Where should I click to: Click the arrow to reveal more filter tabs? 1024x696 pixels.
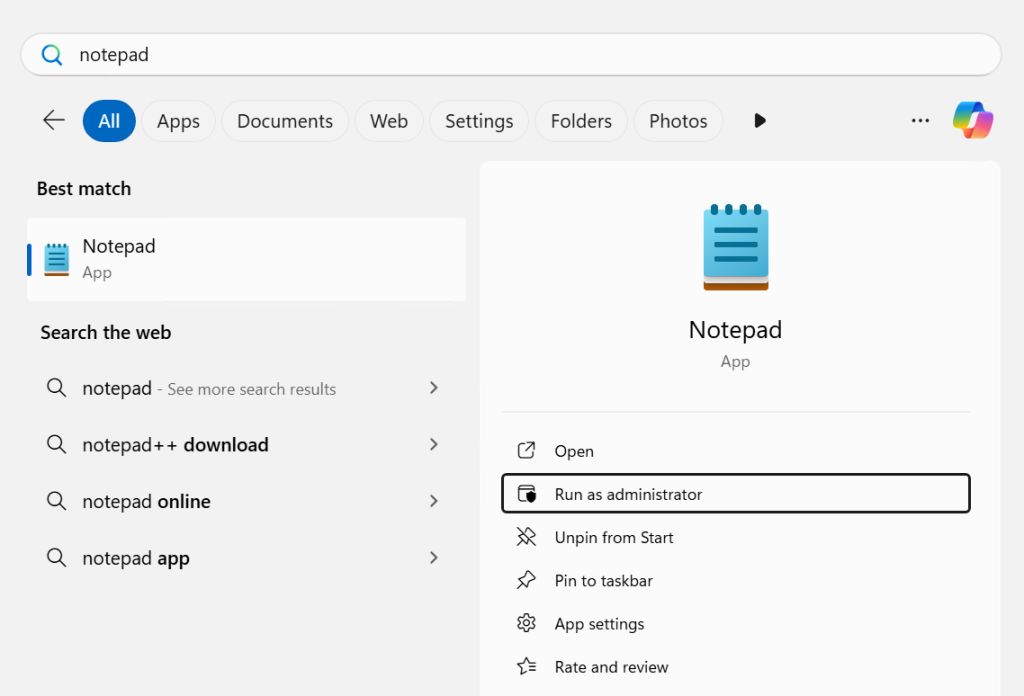click(x=759, y=120)
